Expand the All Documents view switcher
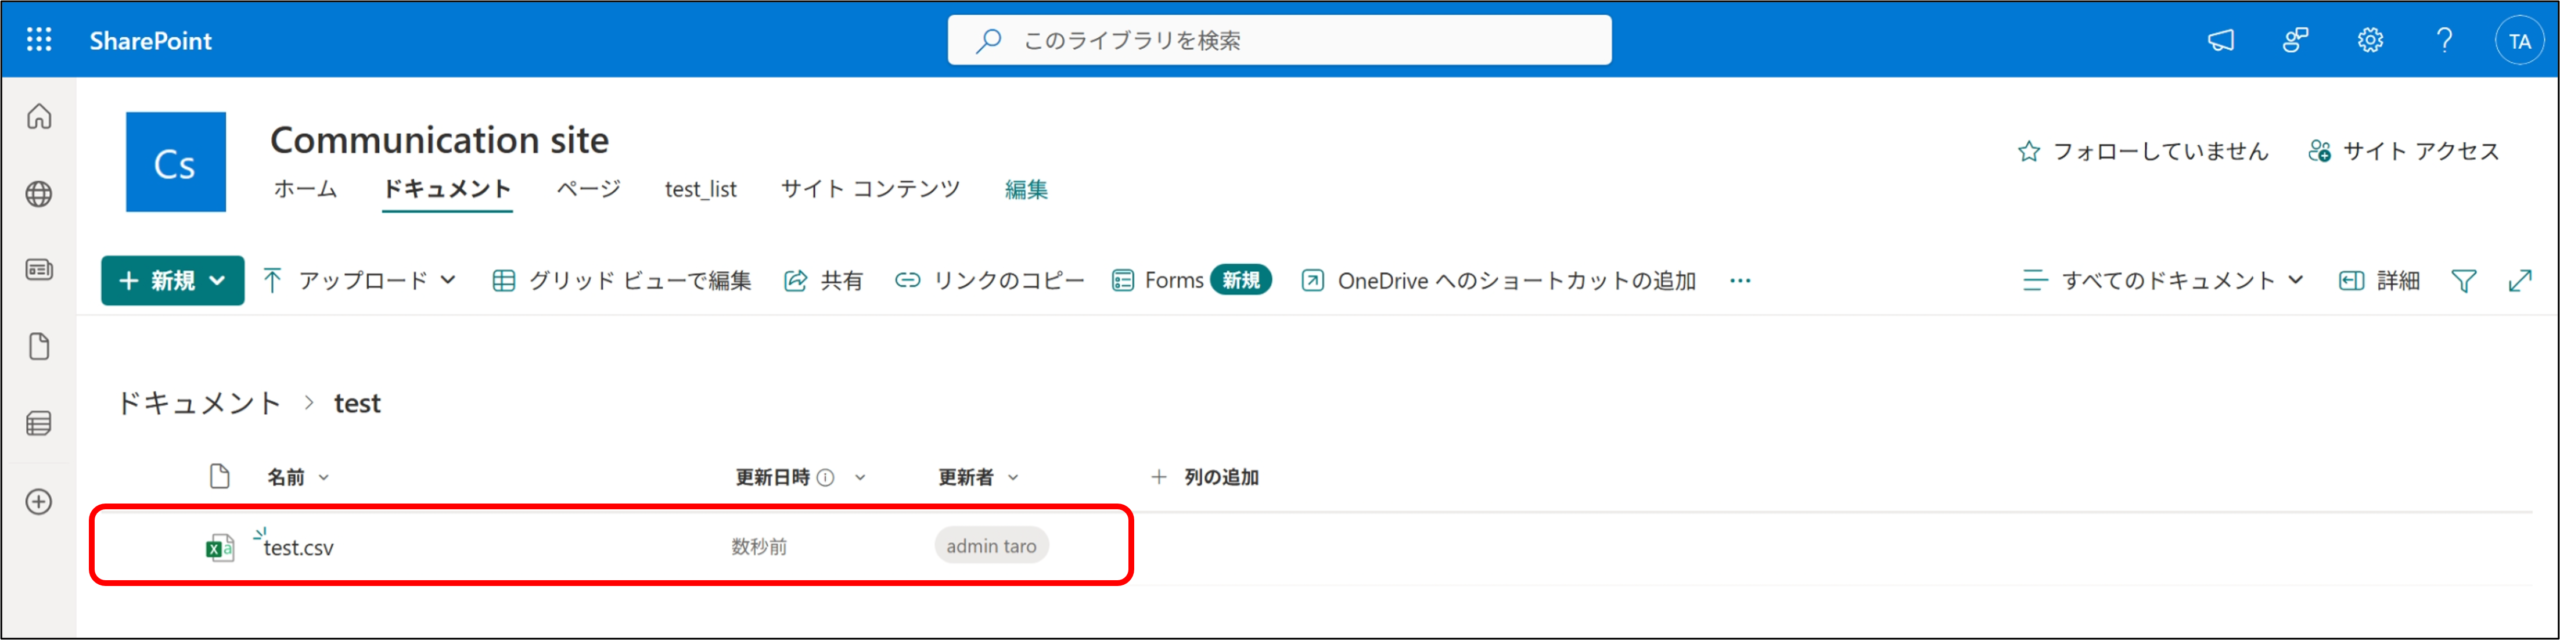This screenshot has width=2560, height=640. [2163, 281]
